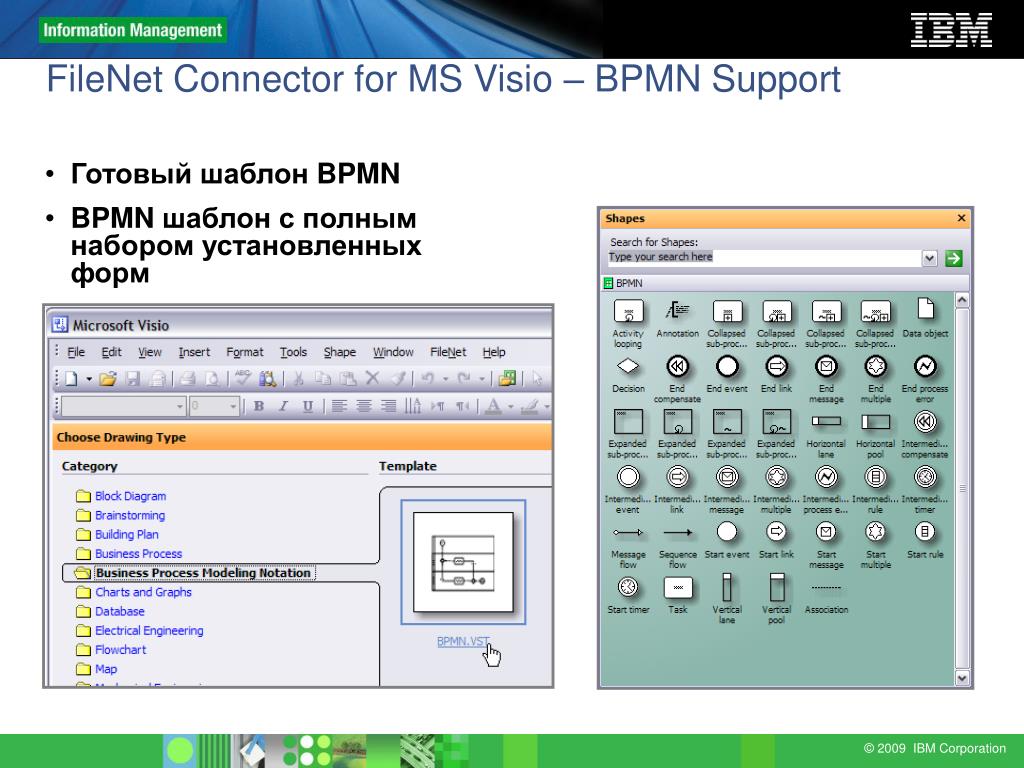This screenshot has height=768, width=1024.
Task: Select the Horizontal lane shape
Action: pos(826,422)
